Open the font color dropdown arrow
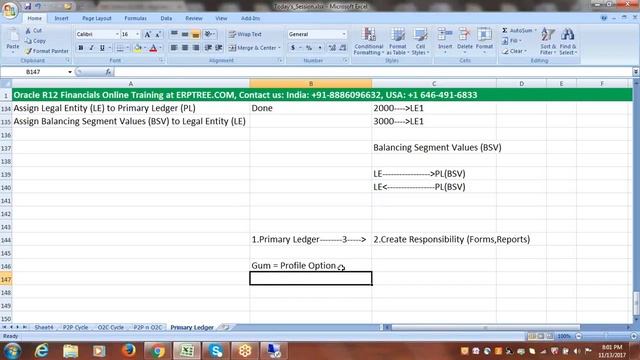This screenshot has width=640, height=360. (x=160, y=48)
